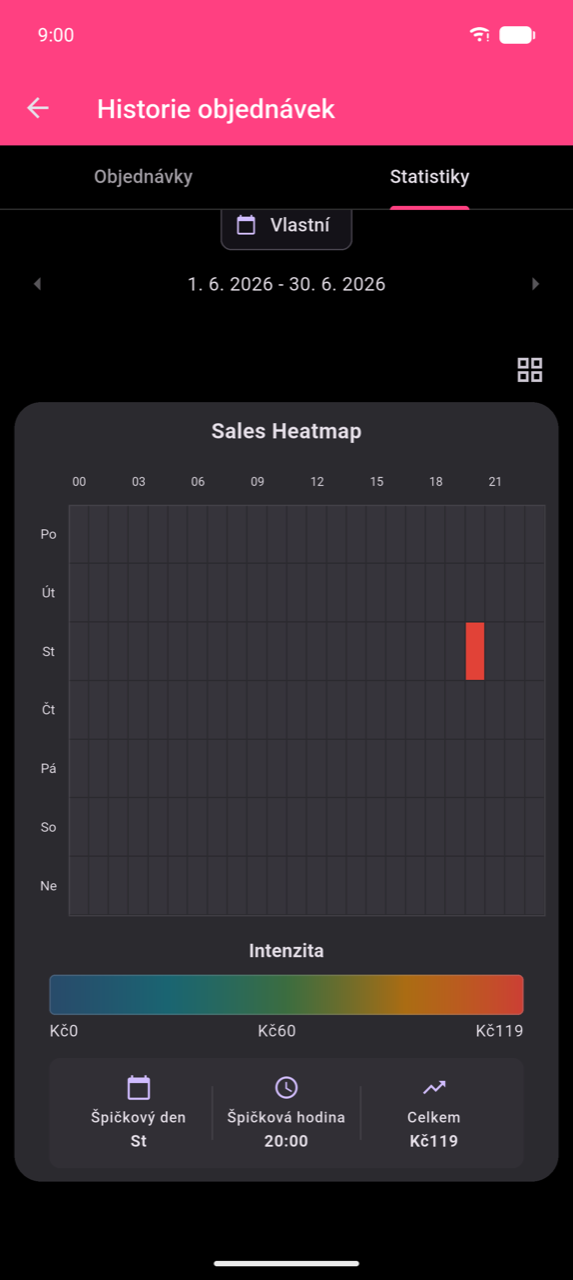
Task: Click the Sales Heatmap title
Action: 286,431
